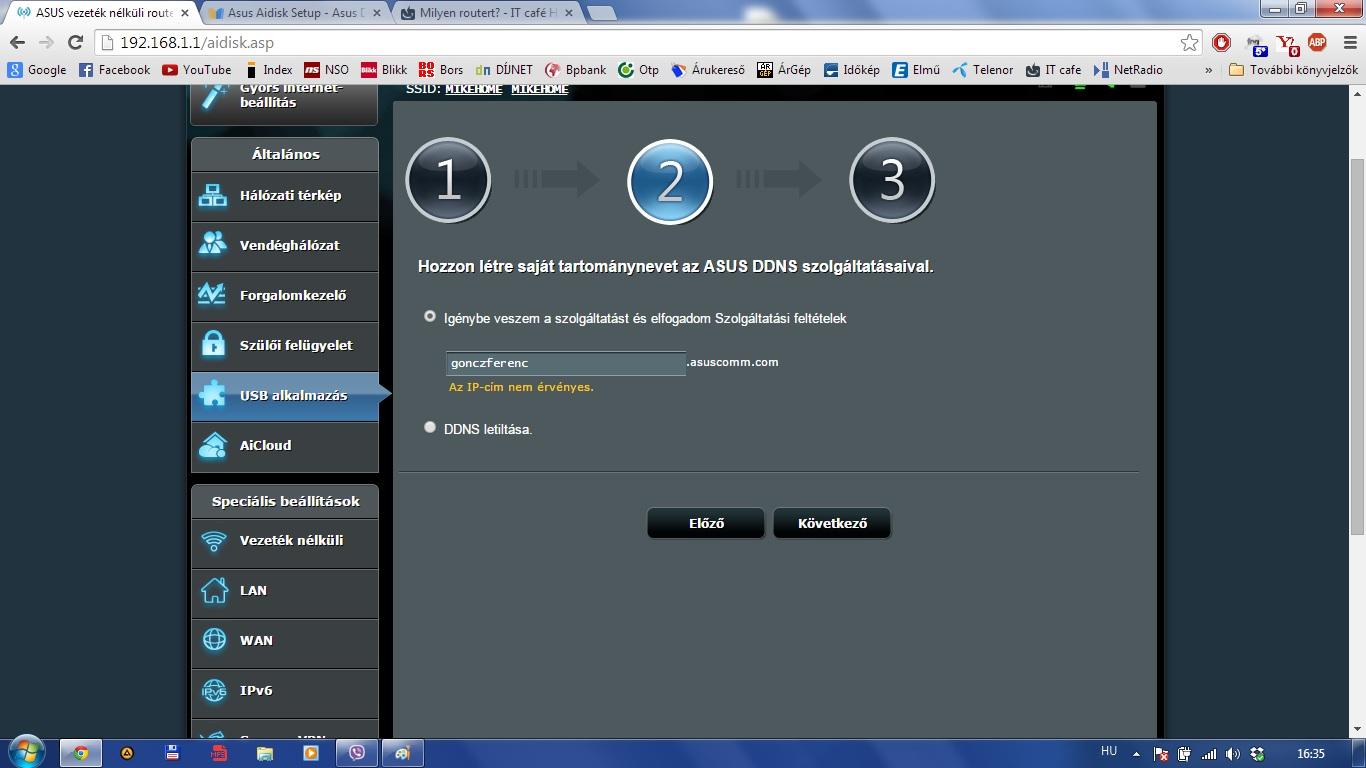Open IPv6 settings
Image resolution: width=1366 pixels, height=768 pixels.
(x=285, y=691)
